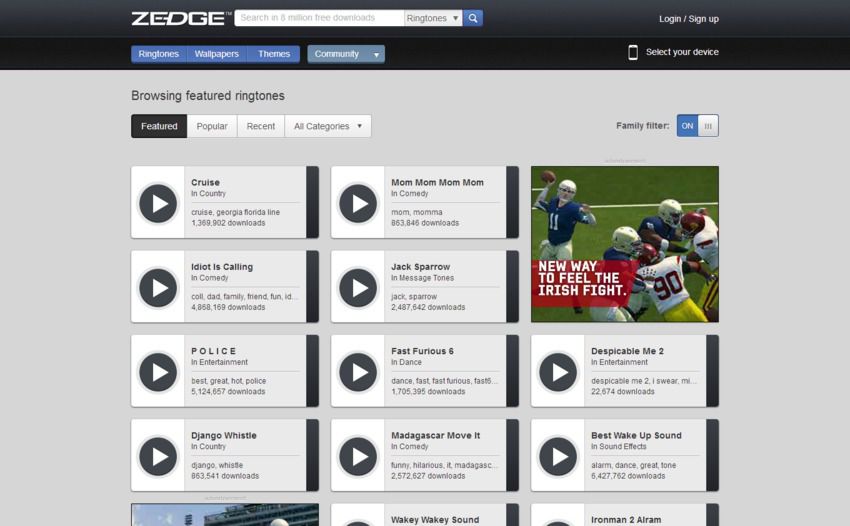Play the Despicable Me 2 ringtone
Viewport: 850px width, 526px height.
[558, 372]
